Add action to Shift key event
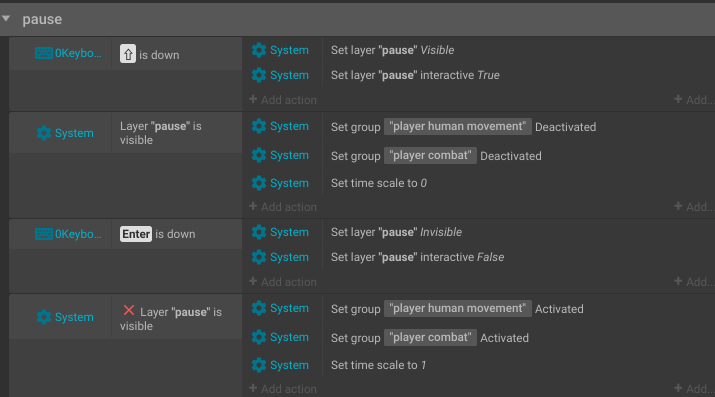This screenshot has height=397, width=715. [x=283, y=100]
